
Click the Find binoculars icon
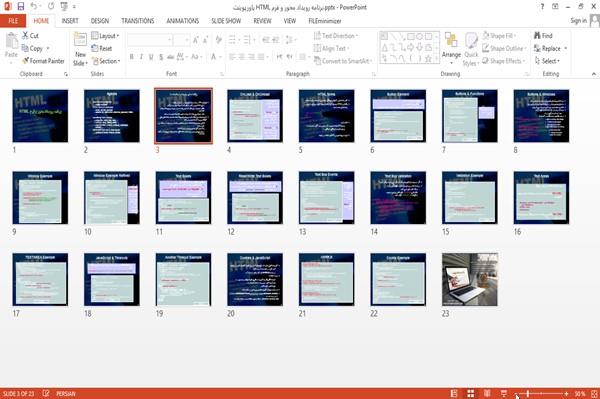pyautogui.click(x=537, y=36)
